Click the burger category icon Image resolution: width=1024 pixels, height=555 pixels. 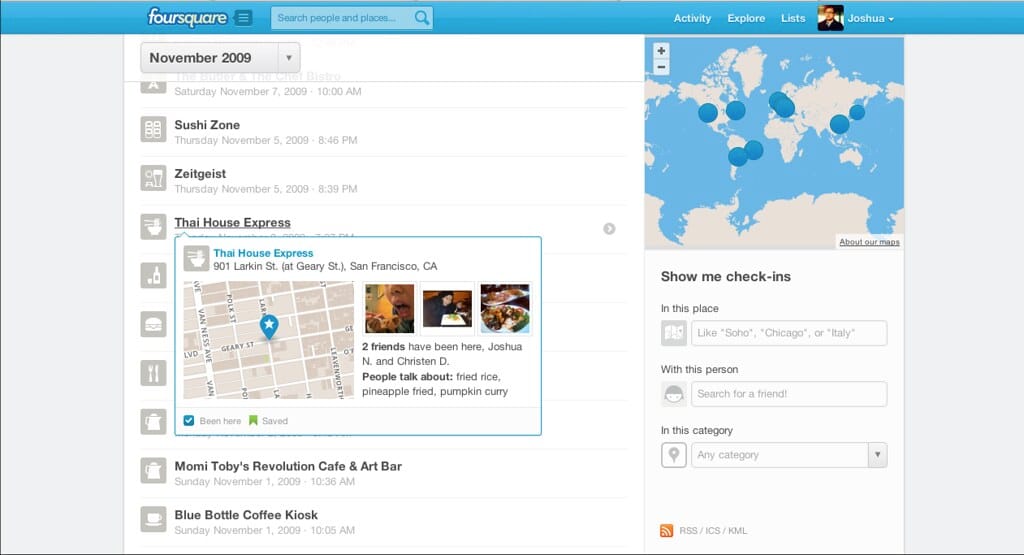click(153, 325)
